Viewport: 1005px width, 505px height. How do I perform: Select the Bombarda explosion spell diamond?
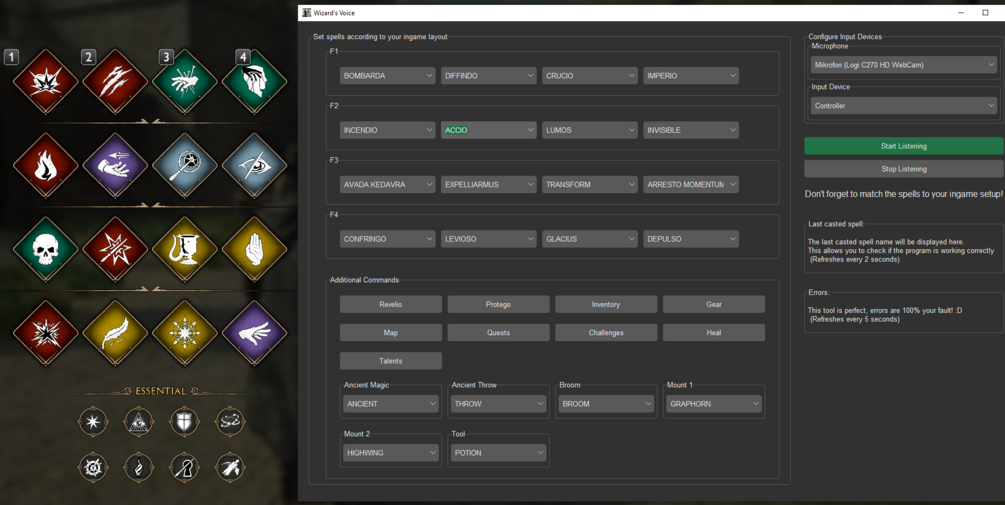[46, 82]
